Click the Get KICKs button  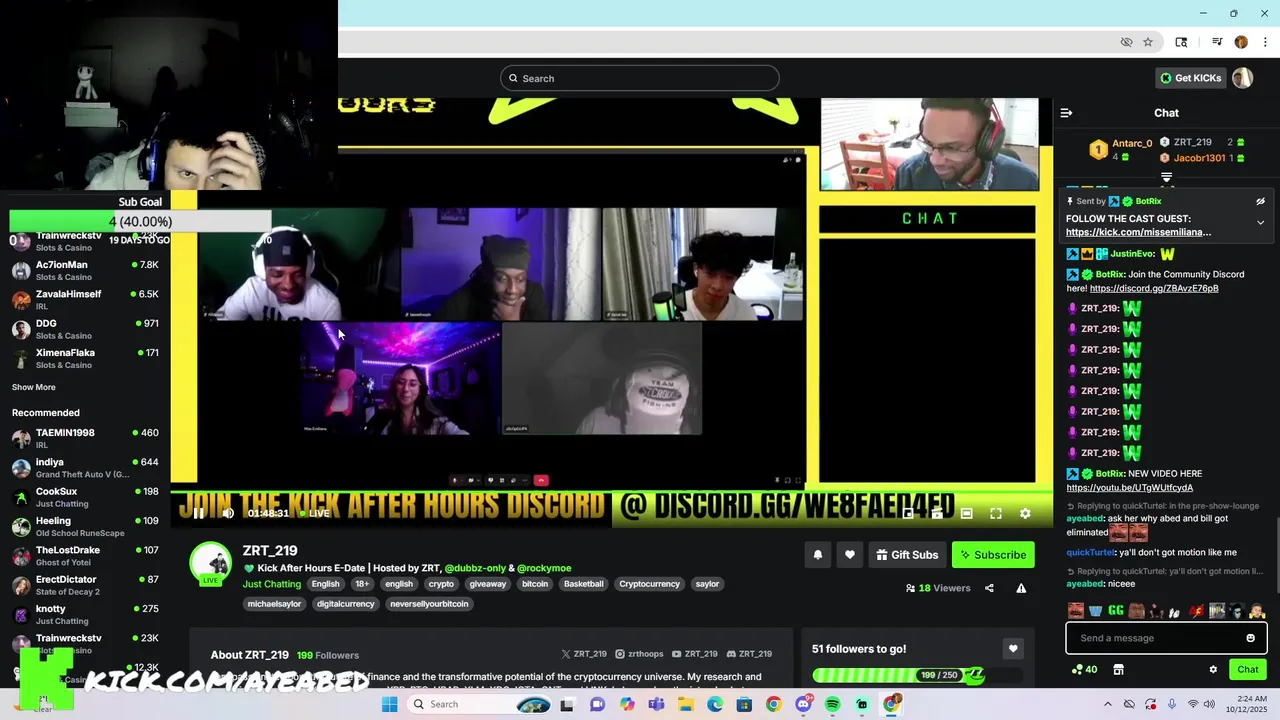pyautogui.click(x=1190, y=78)
